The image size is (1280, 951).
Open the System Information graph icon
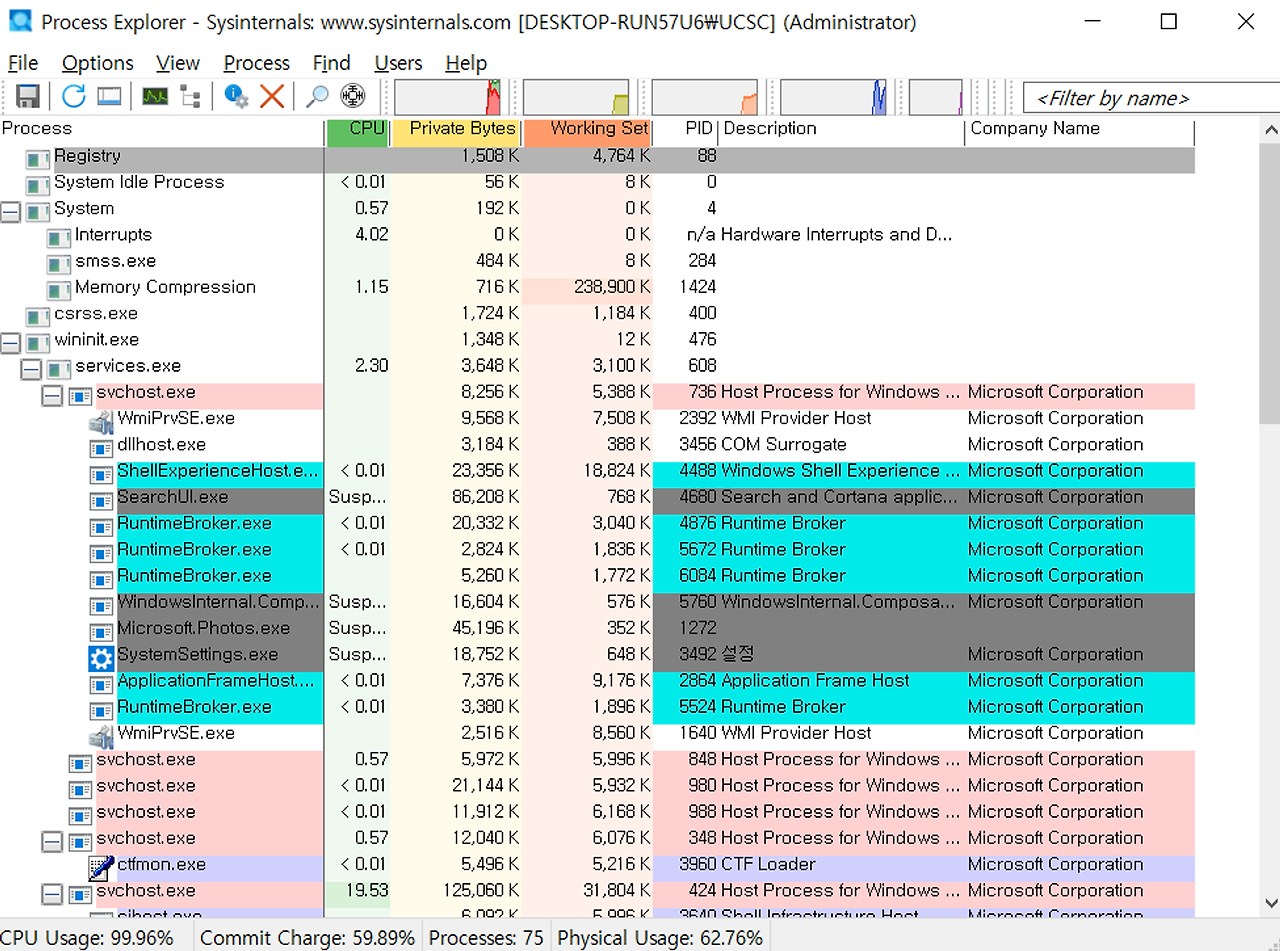155,97
